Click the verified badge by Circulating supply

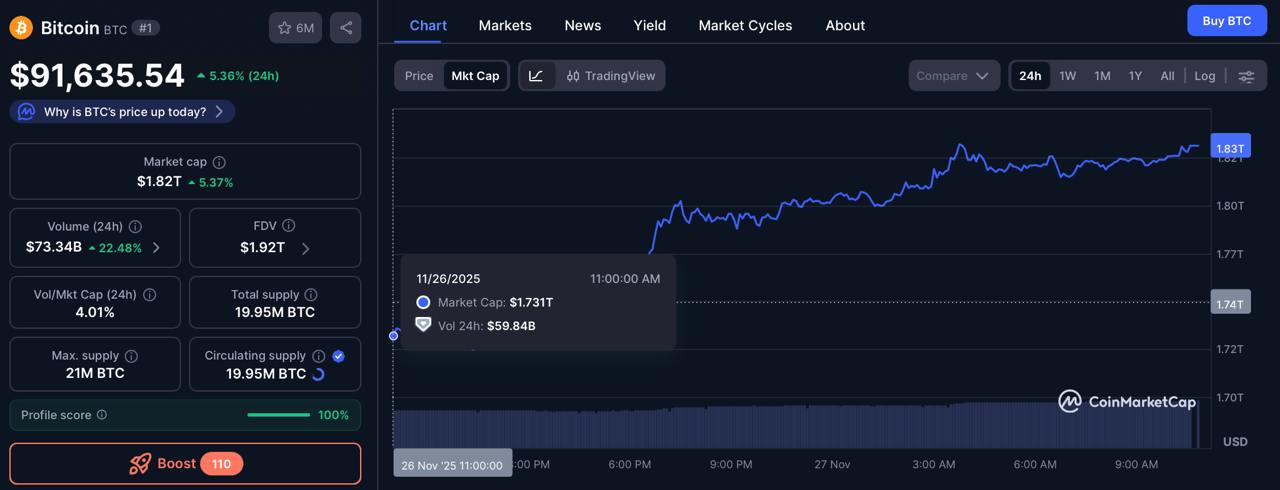pos(338,356)
